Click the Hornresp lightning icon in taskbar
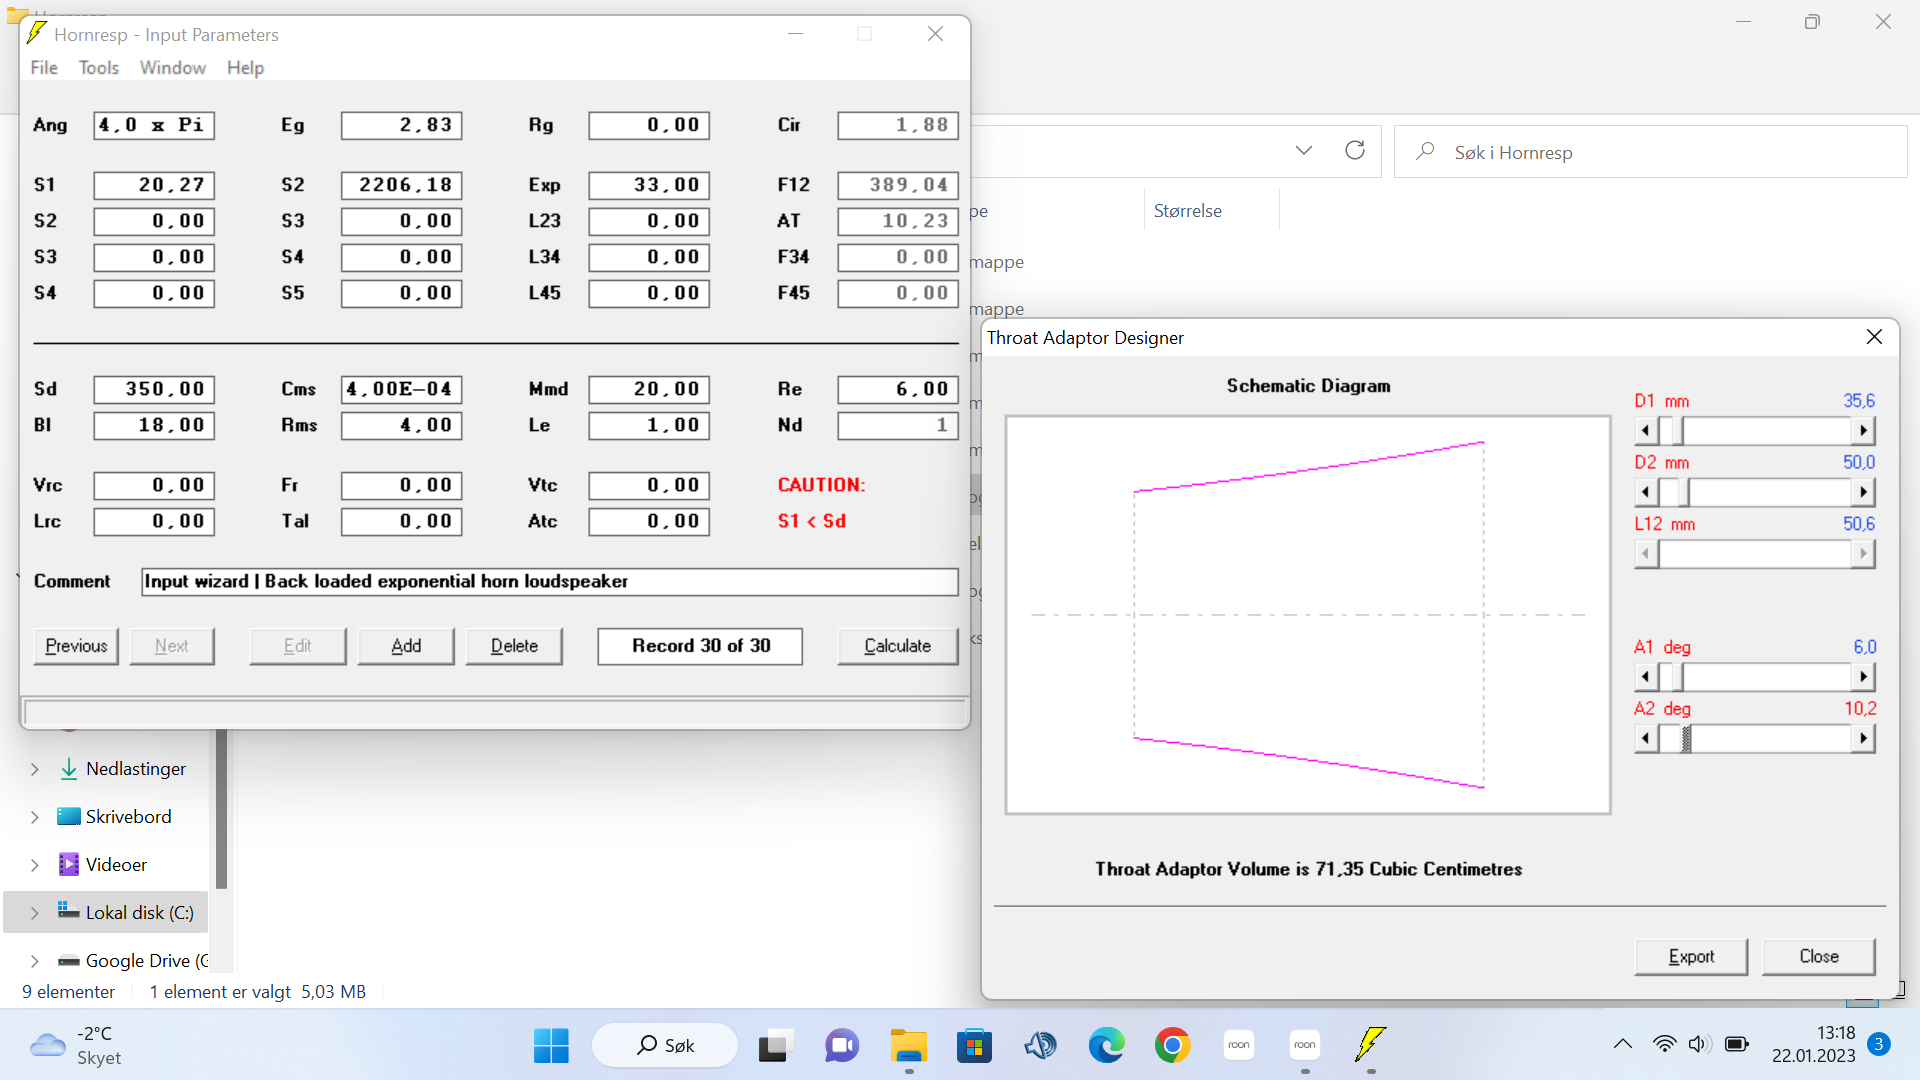Image resolution: width=1920 pixels, height=1080 pixels. pyautogui.click(x=1370, y=1045)
